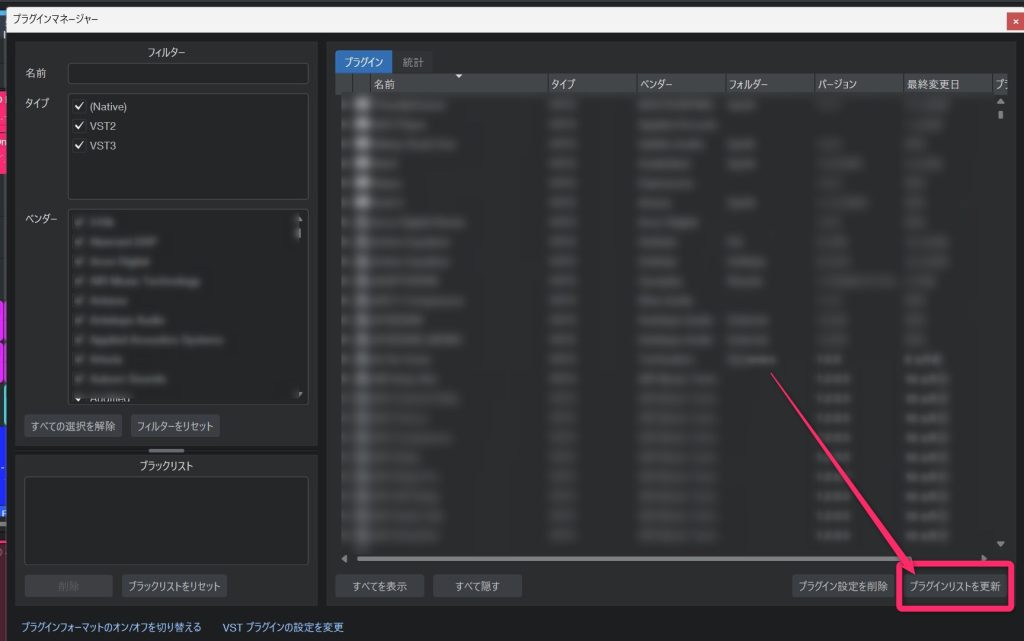The image size is (1024, 641).
Task: Uncheck the VST2 type filter
Action: (x=79, y=126)
